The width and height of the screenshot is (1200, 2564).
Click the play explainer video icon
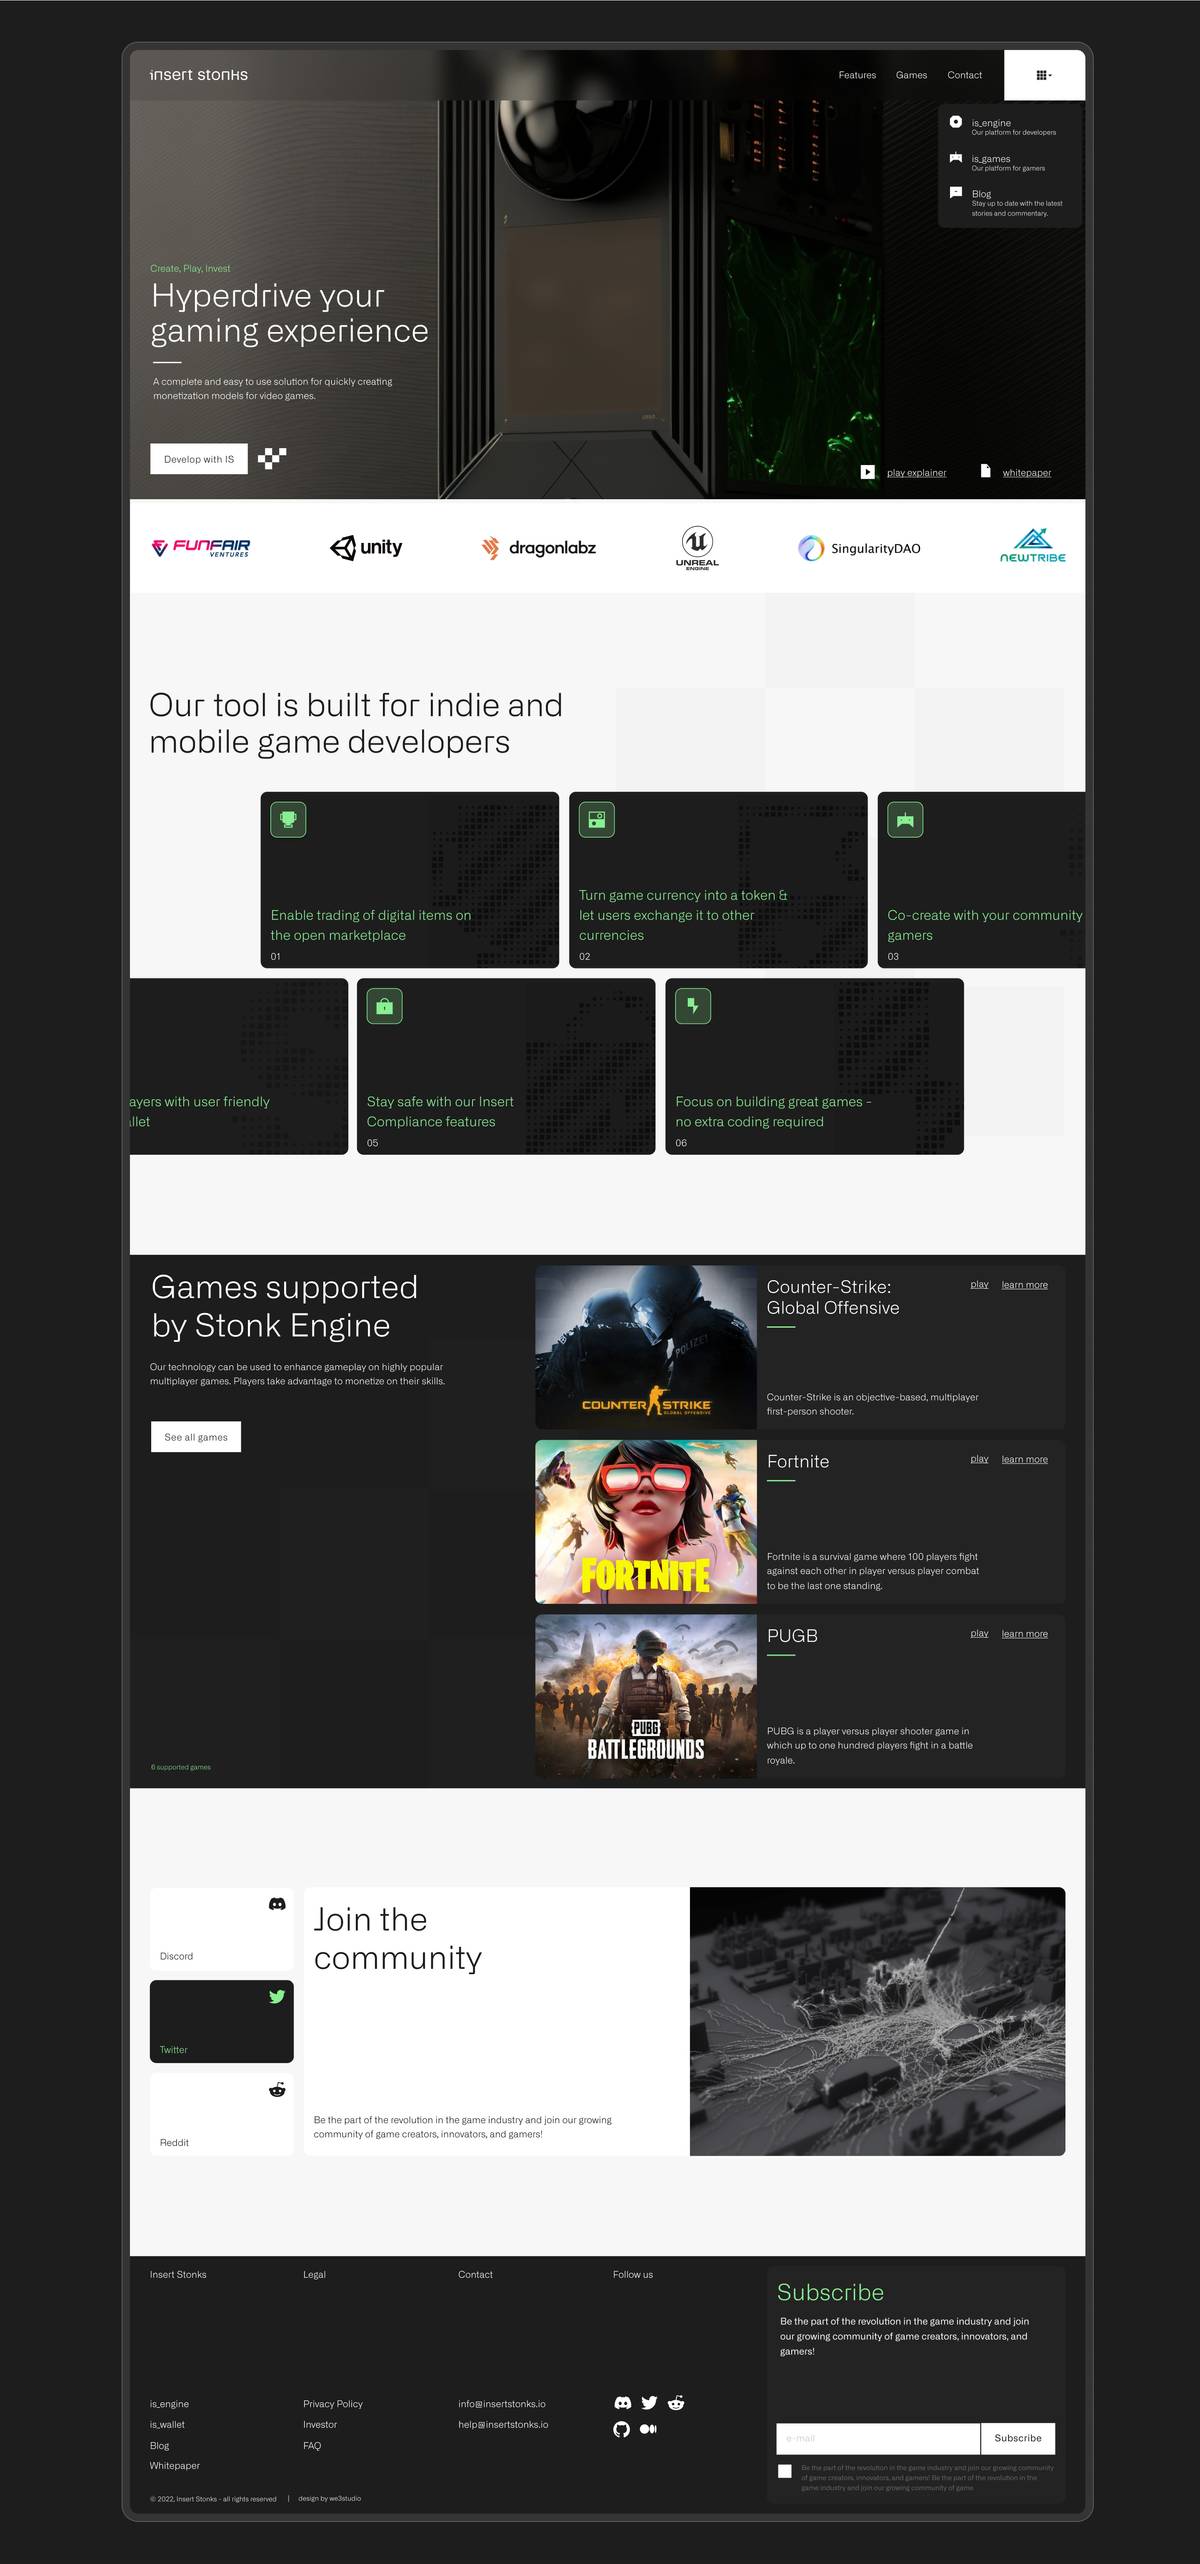pyautogui.click(x=868, y=472)
